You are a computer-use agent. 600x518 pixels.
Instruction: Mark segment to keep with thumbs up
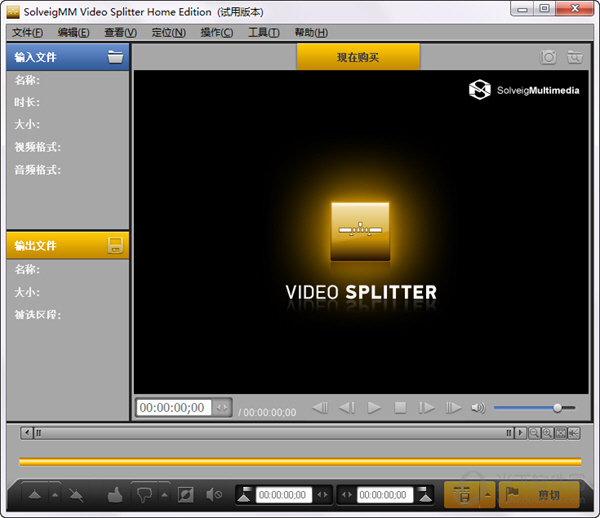point(115,495)
